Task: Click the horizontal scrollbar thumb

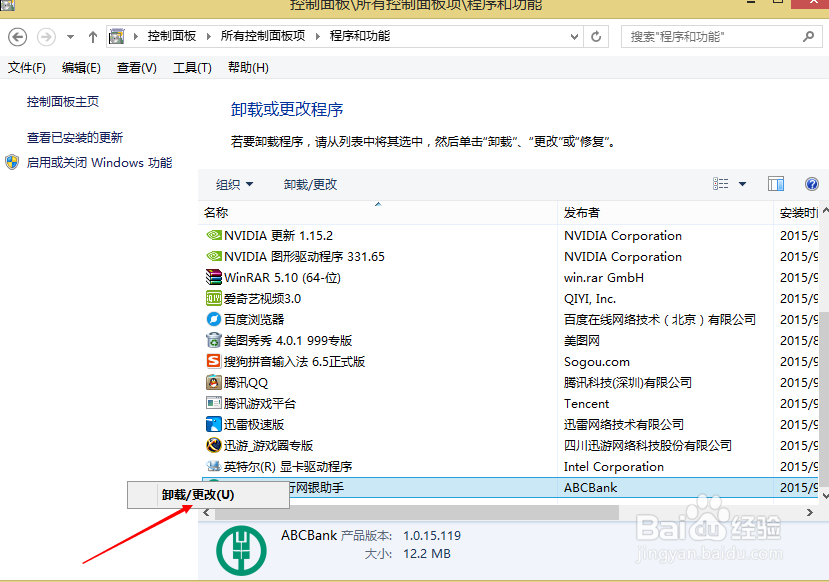Action: 417,512
